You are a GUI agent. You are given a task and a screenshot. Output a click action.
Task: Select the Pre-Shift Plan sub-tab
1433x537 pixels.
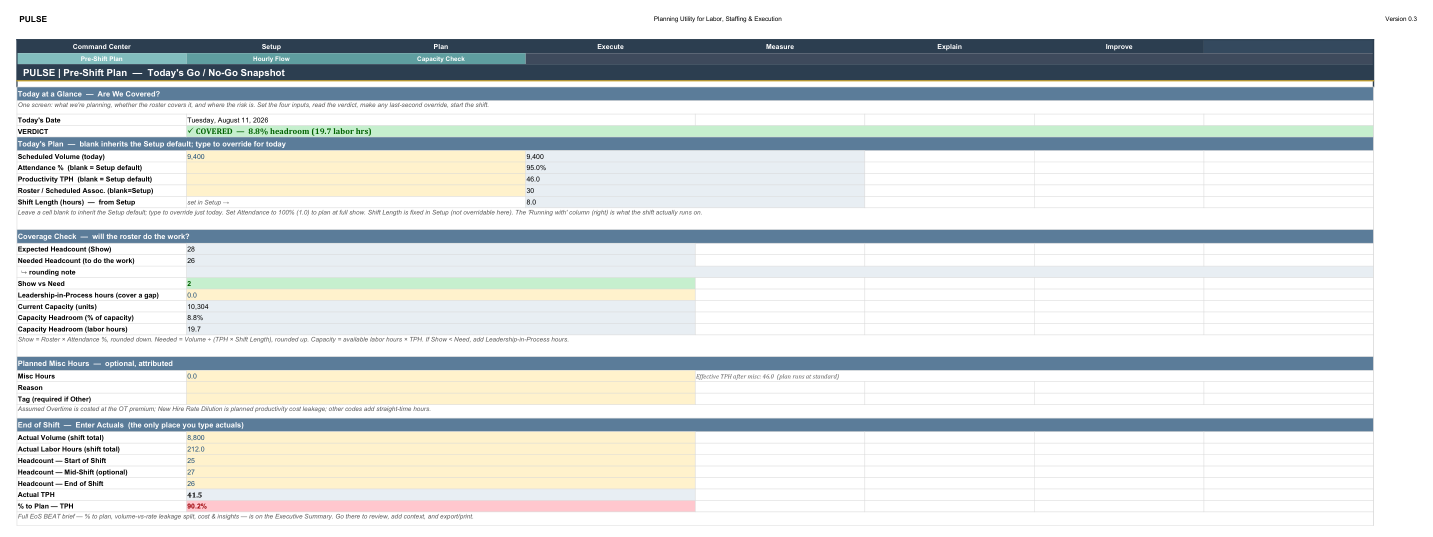[x=101, y=59]
